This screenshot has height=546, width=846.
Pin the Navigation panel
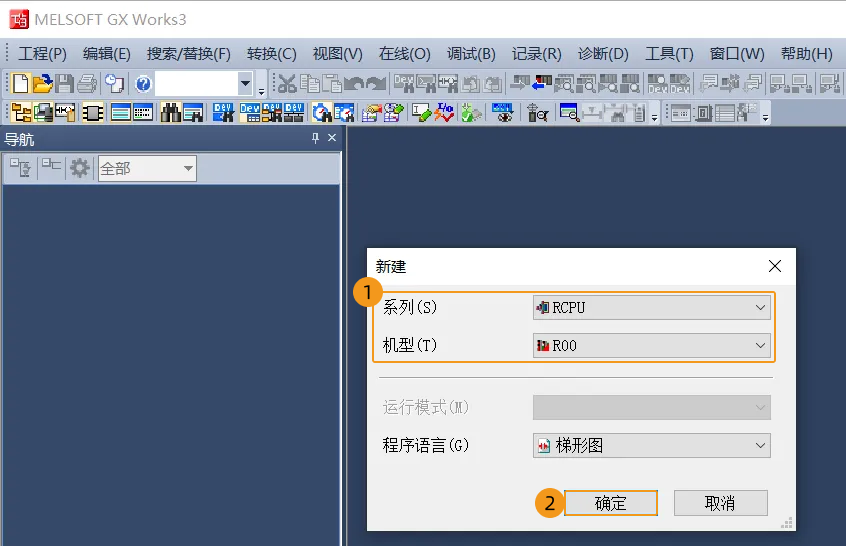tap(315, 139)
